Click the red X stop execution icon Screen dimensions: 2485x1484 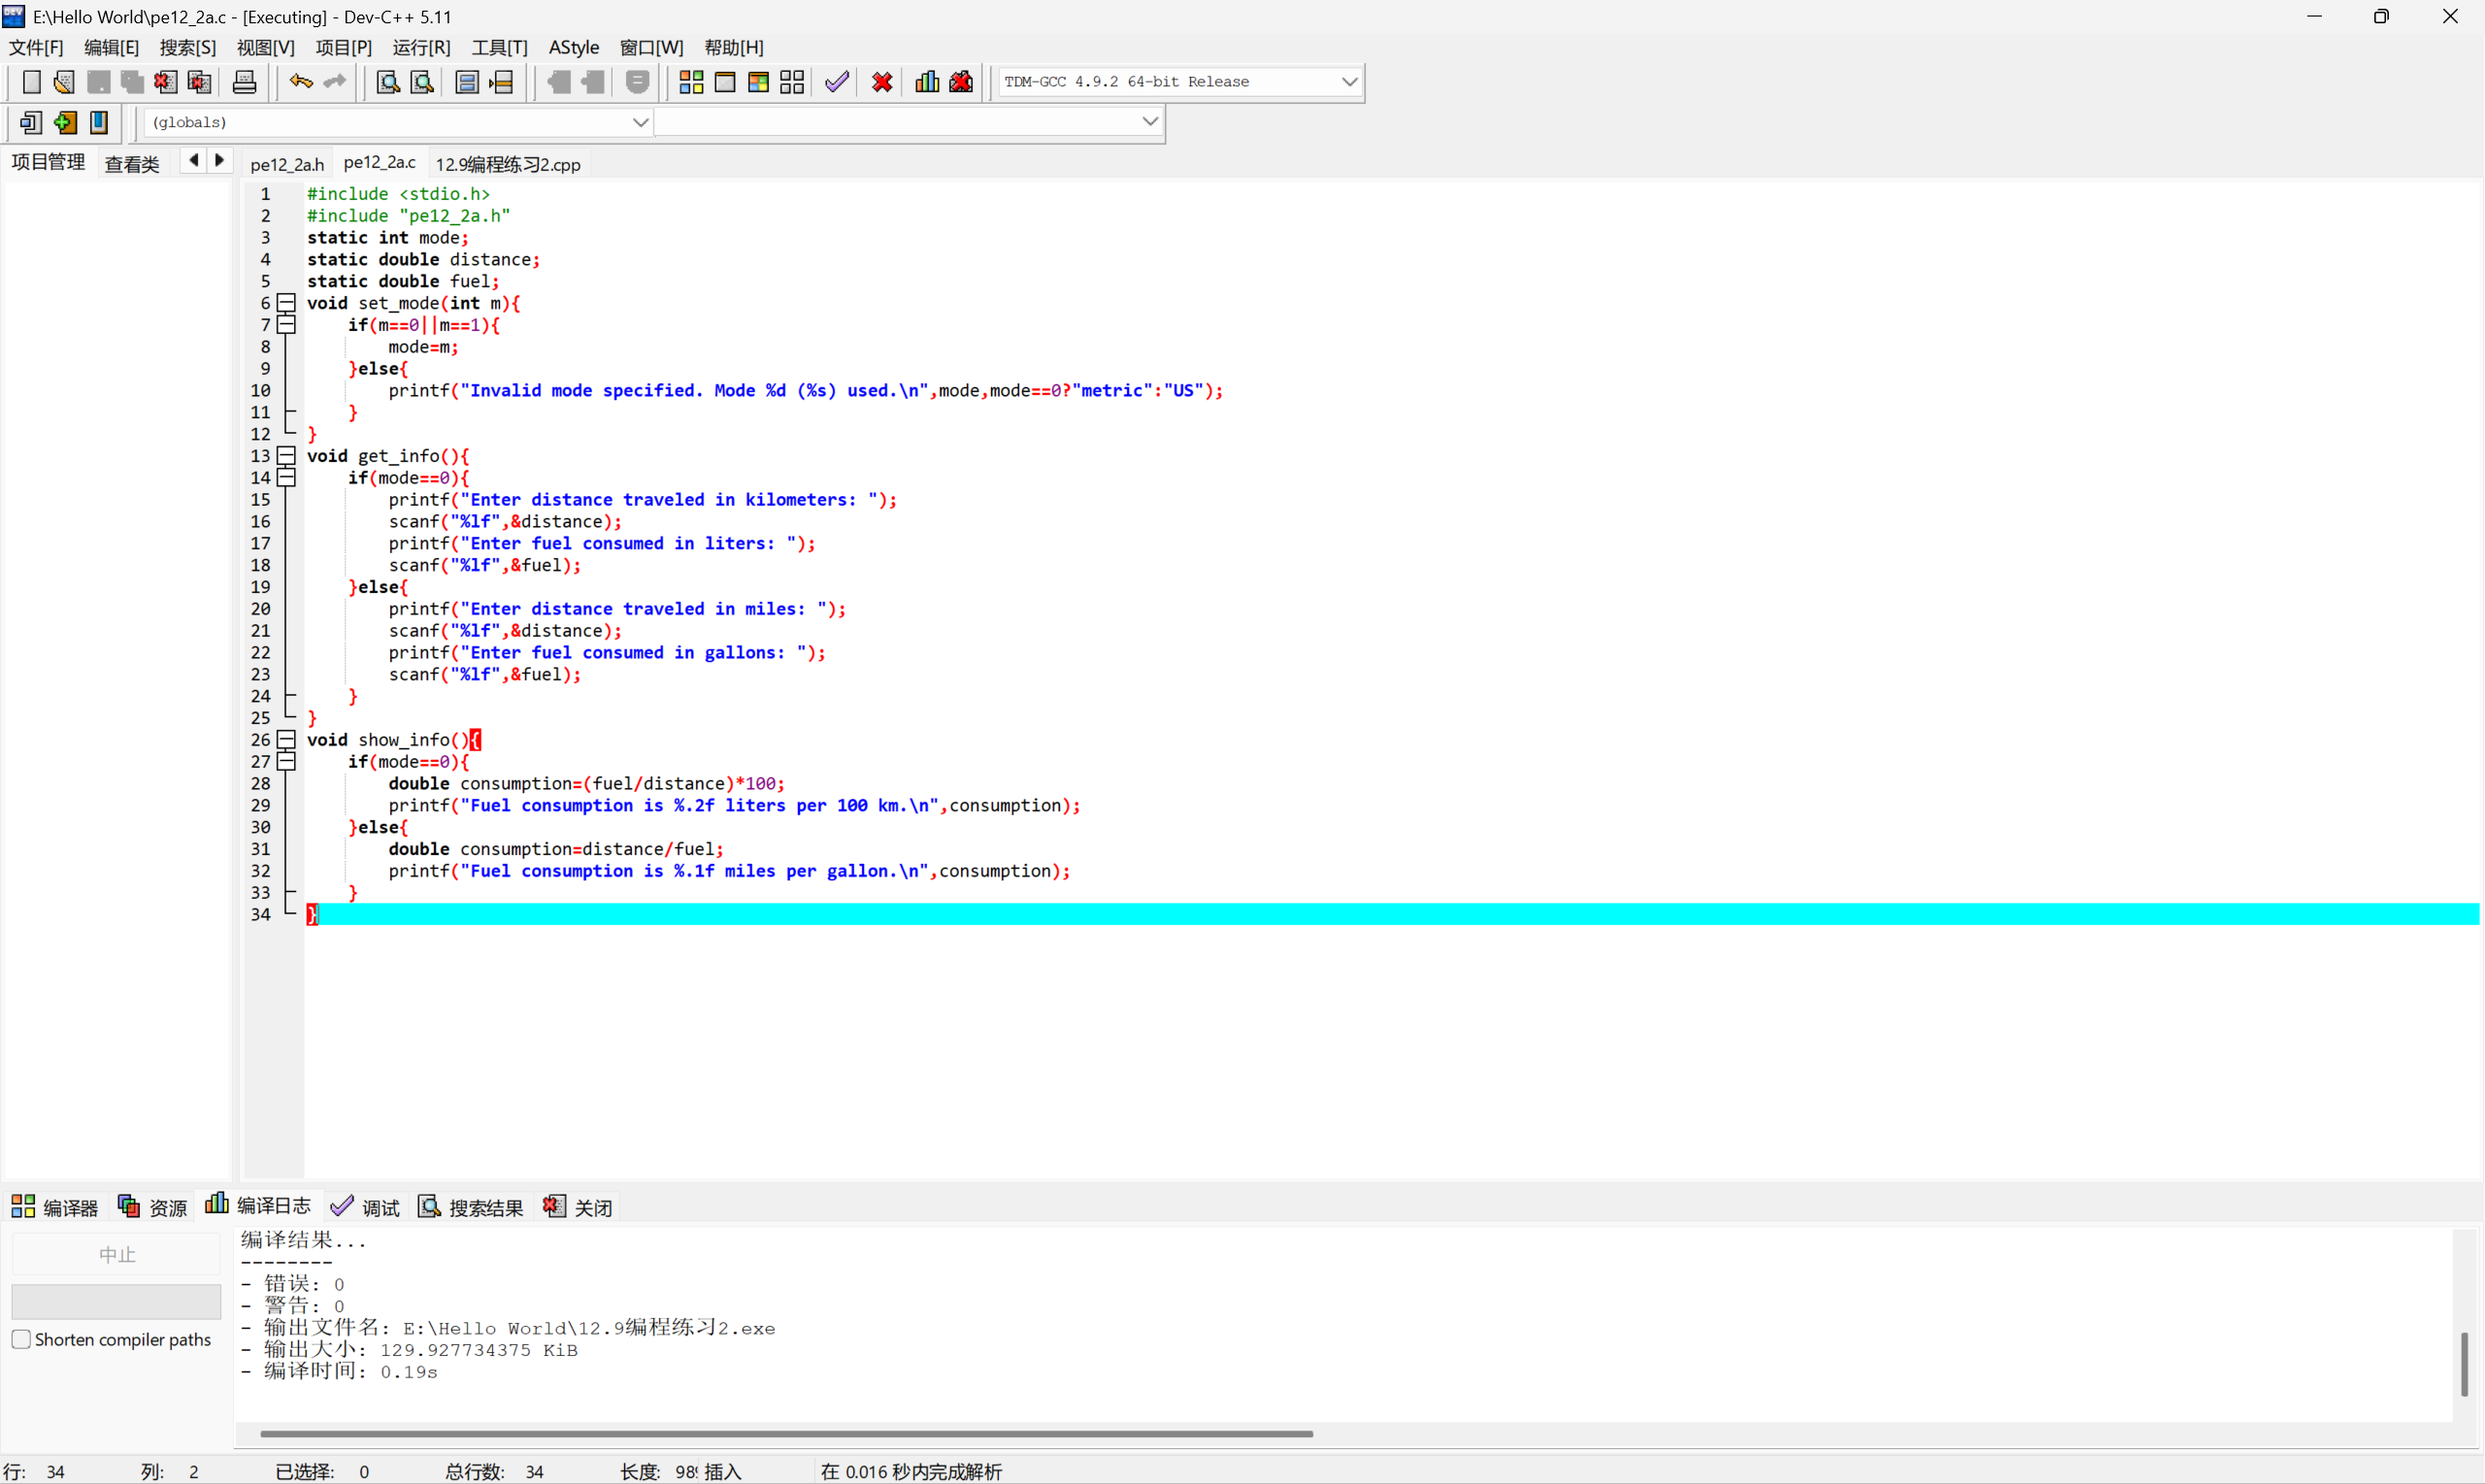[882, 82]
